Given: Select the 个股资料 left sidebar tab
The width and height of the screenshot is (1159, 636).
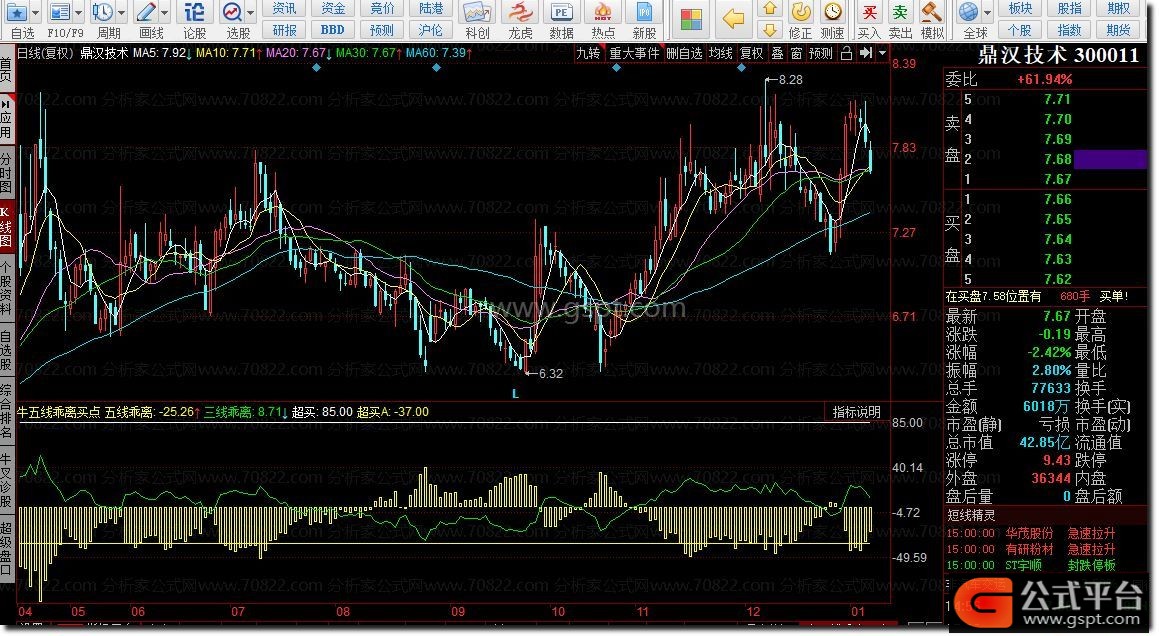Looking at the screenshot, I should tap(7, 287).
